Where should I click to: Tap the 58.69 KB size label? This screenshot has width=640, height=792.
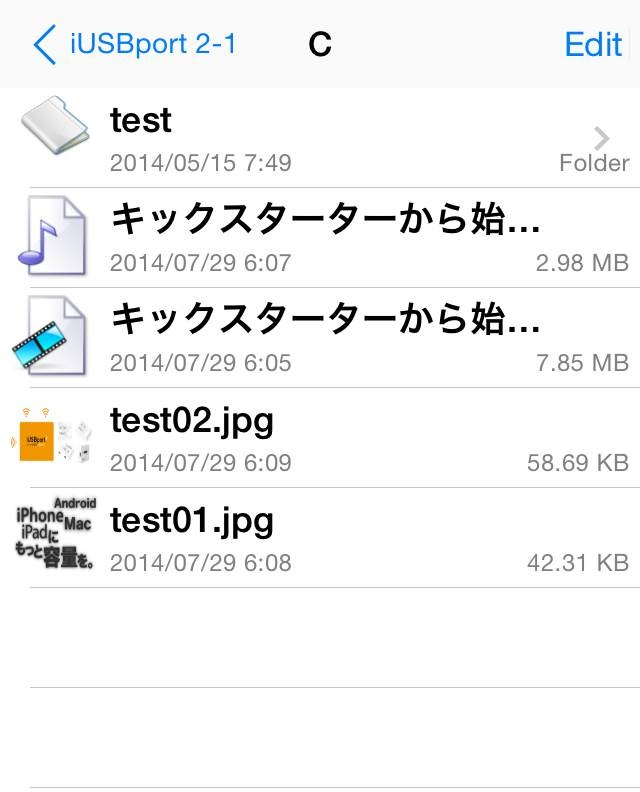pos(578,463)
